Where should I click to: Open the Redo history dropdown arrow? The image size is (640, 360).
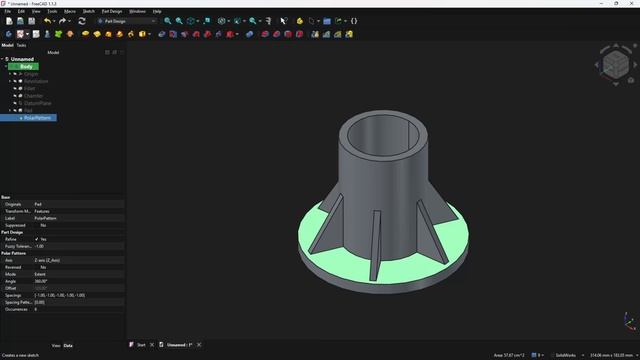69,21
